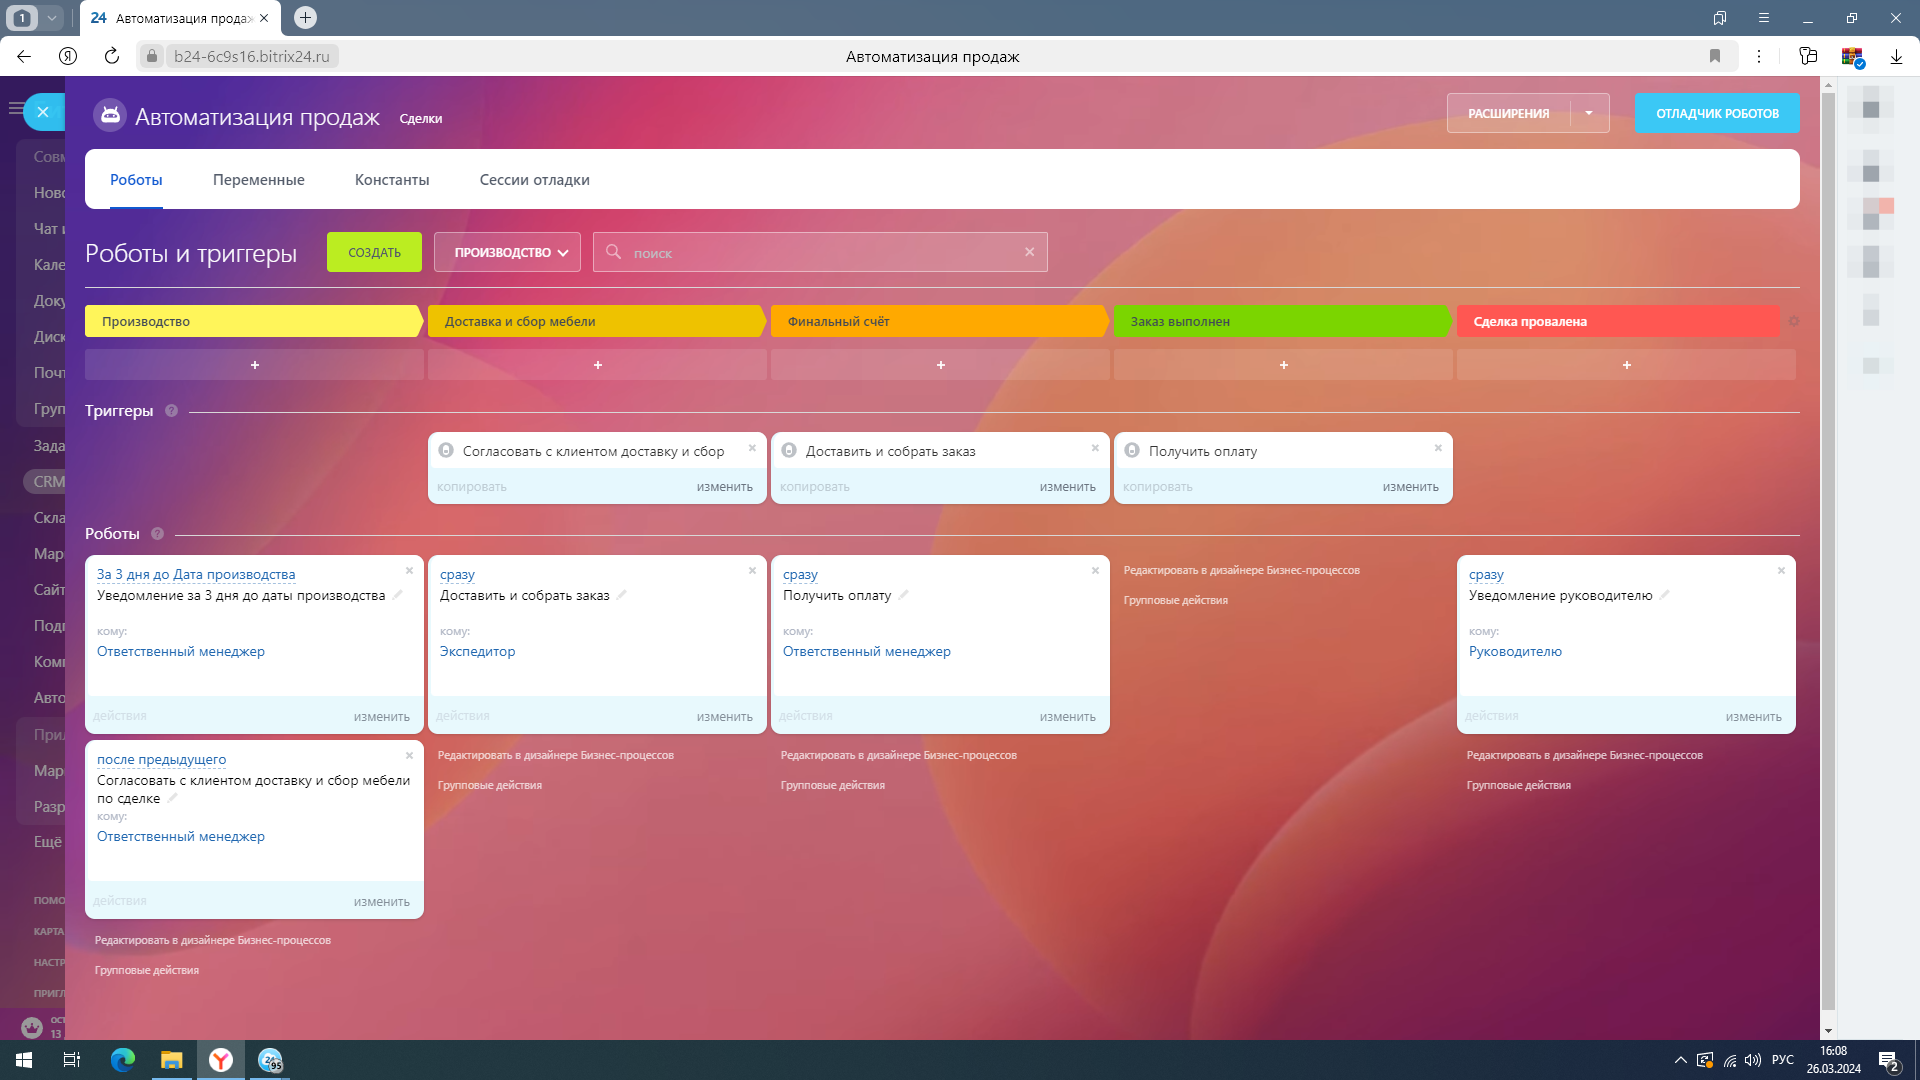Remove 'Уведомление руководителю' robot with its X icon
The image size is (1920, 1080).
pyautogui.click(x=1781, y=571)
